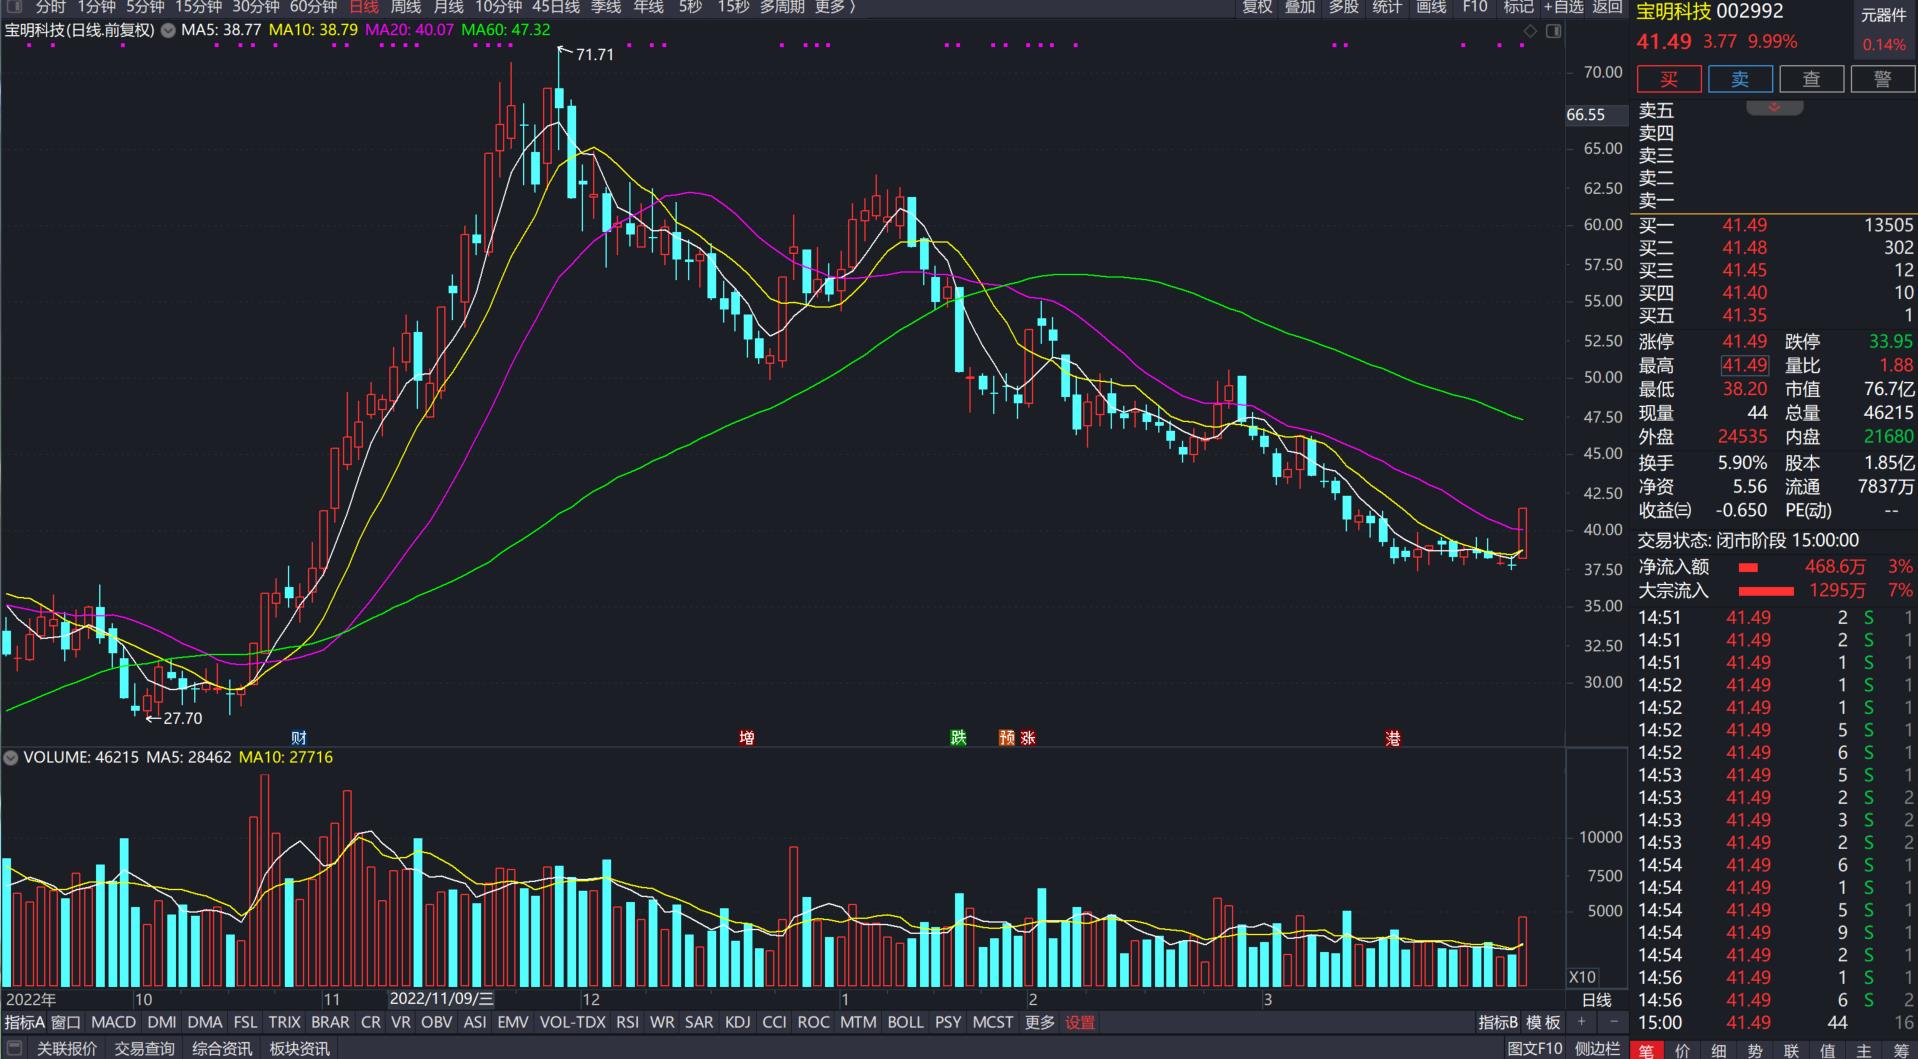
Task: Open the MA indicator dropdown next to 宝明科技
Action: point(168,30)
